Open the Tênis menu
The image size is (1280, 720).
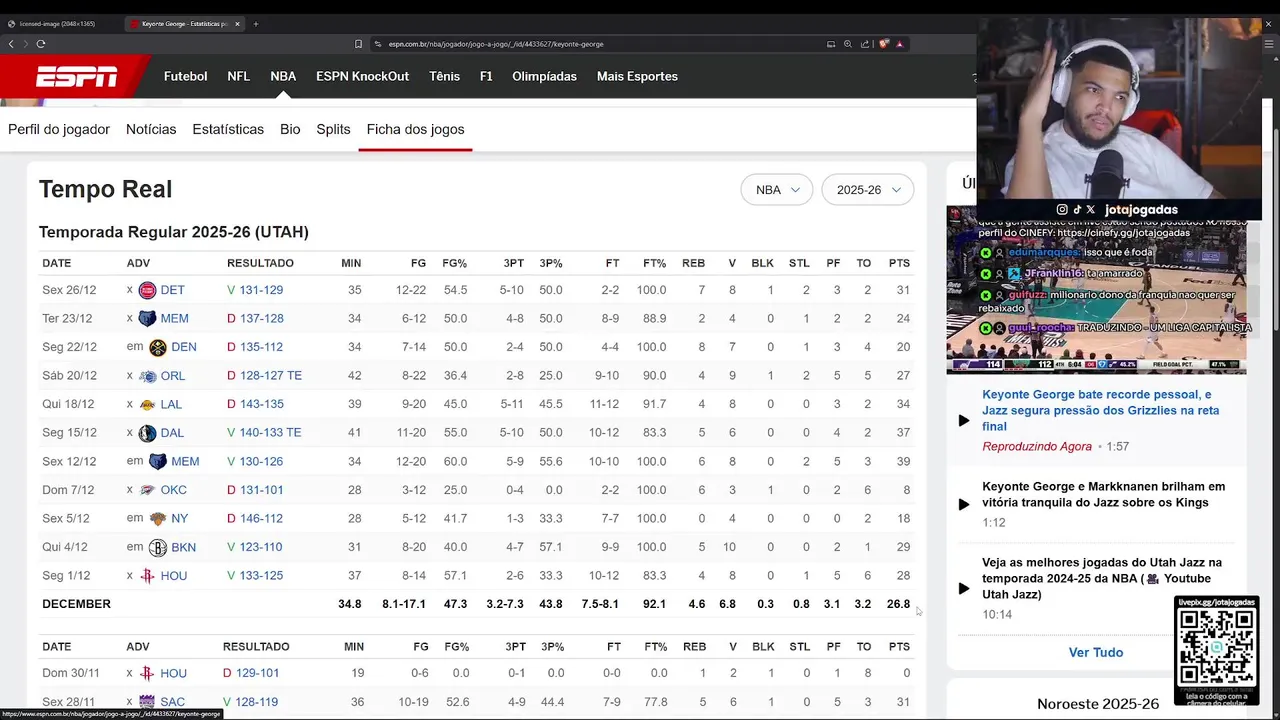pyautogui.click(x=444, y=76)
